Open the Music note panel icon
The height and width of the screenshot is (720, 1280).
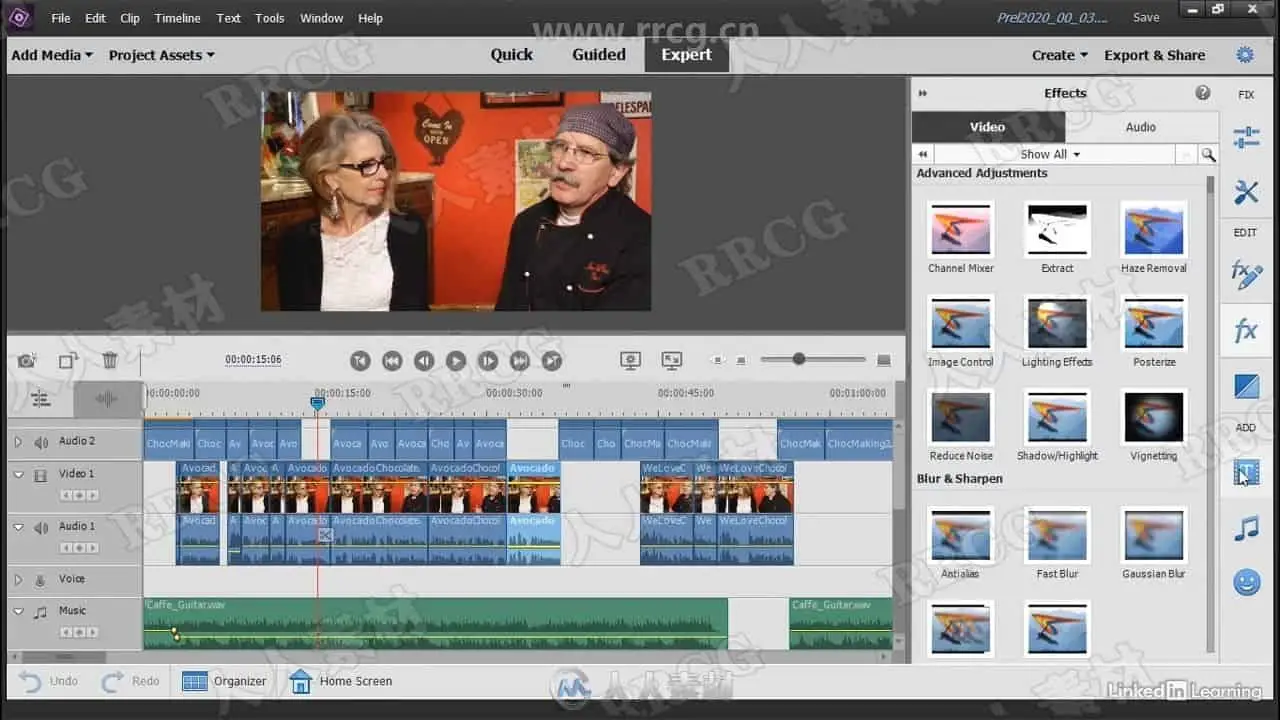pos(1246,528)
